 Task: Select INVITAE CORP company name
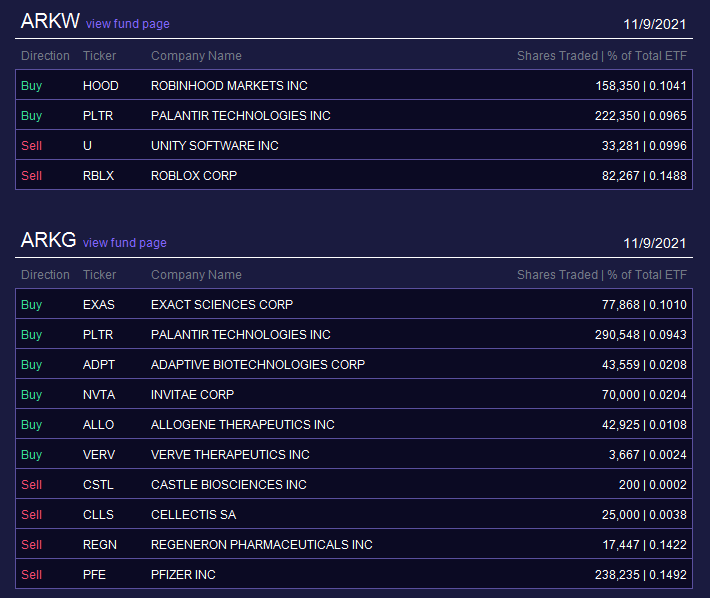[192, 394]
